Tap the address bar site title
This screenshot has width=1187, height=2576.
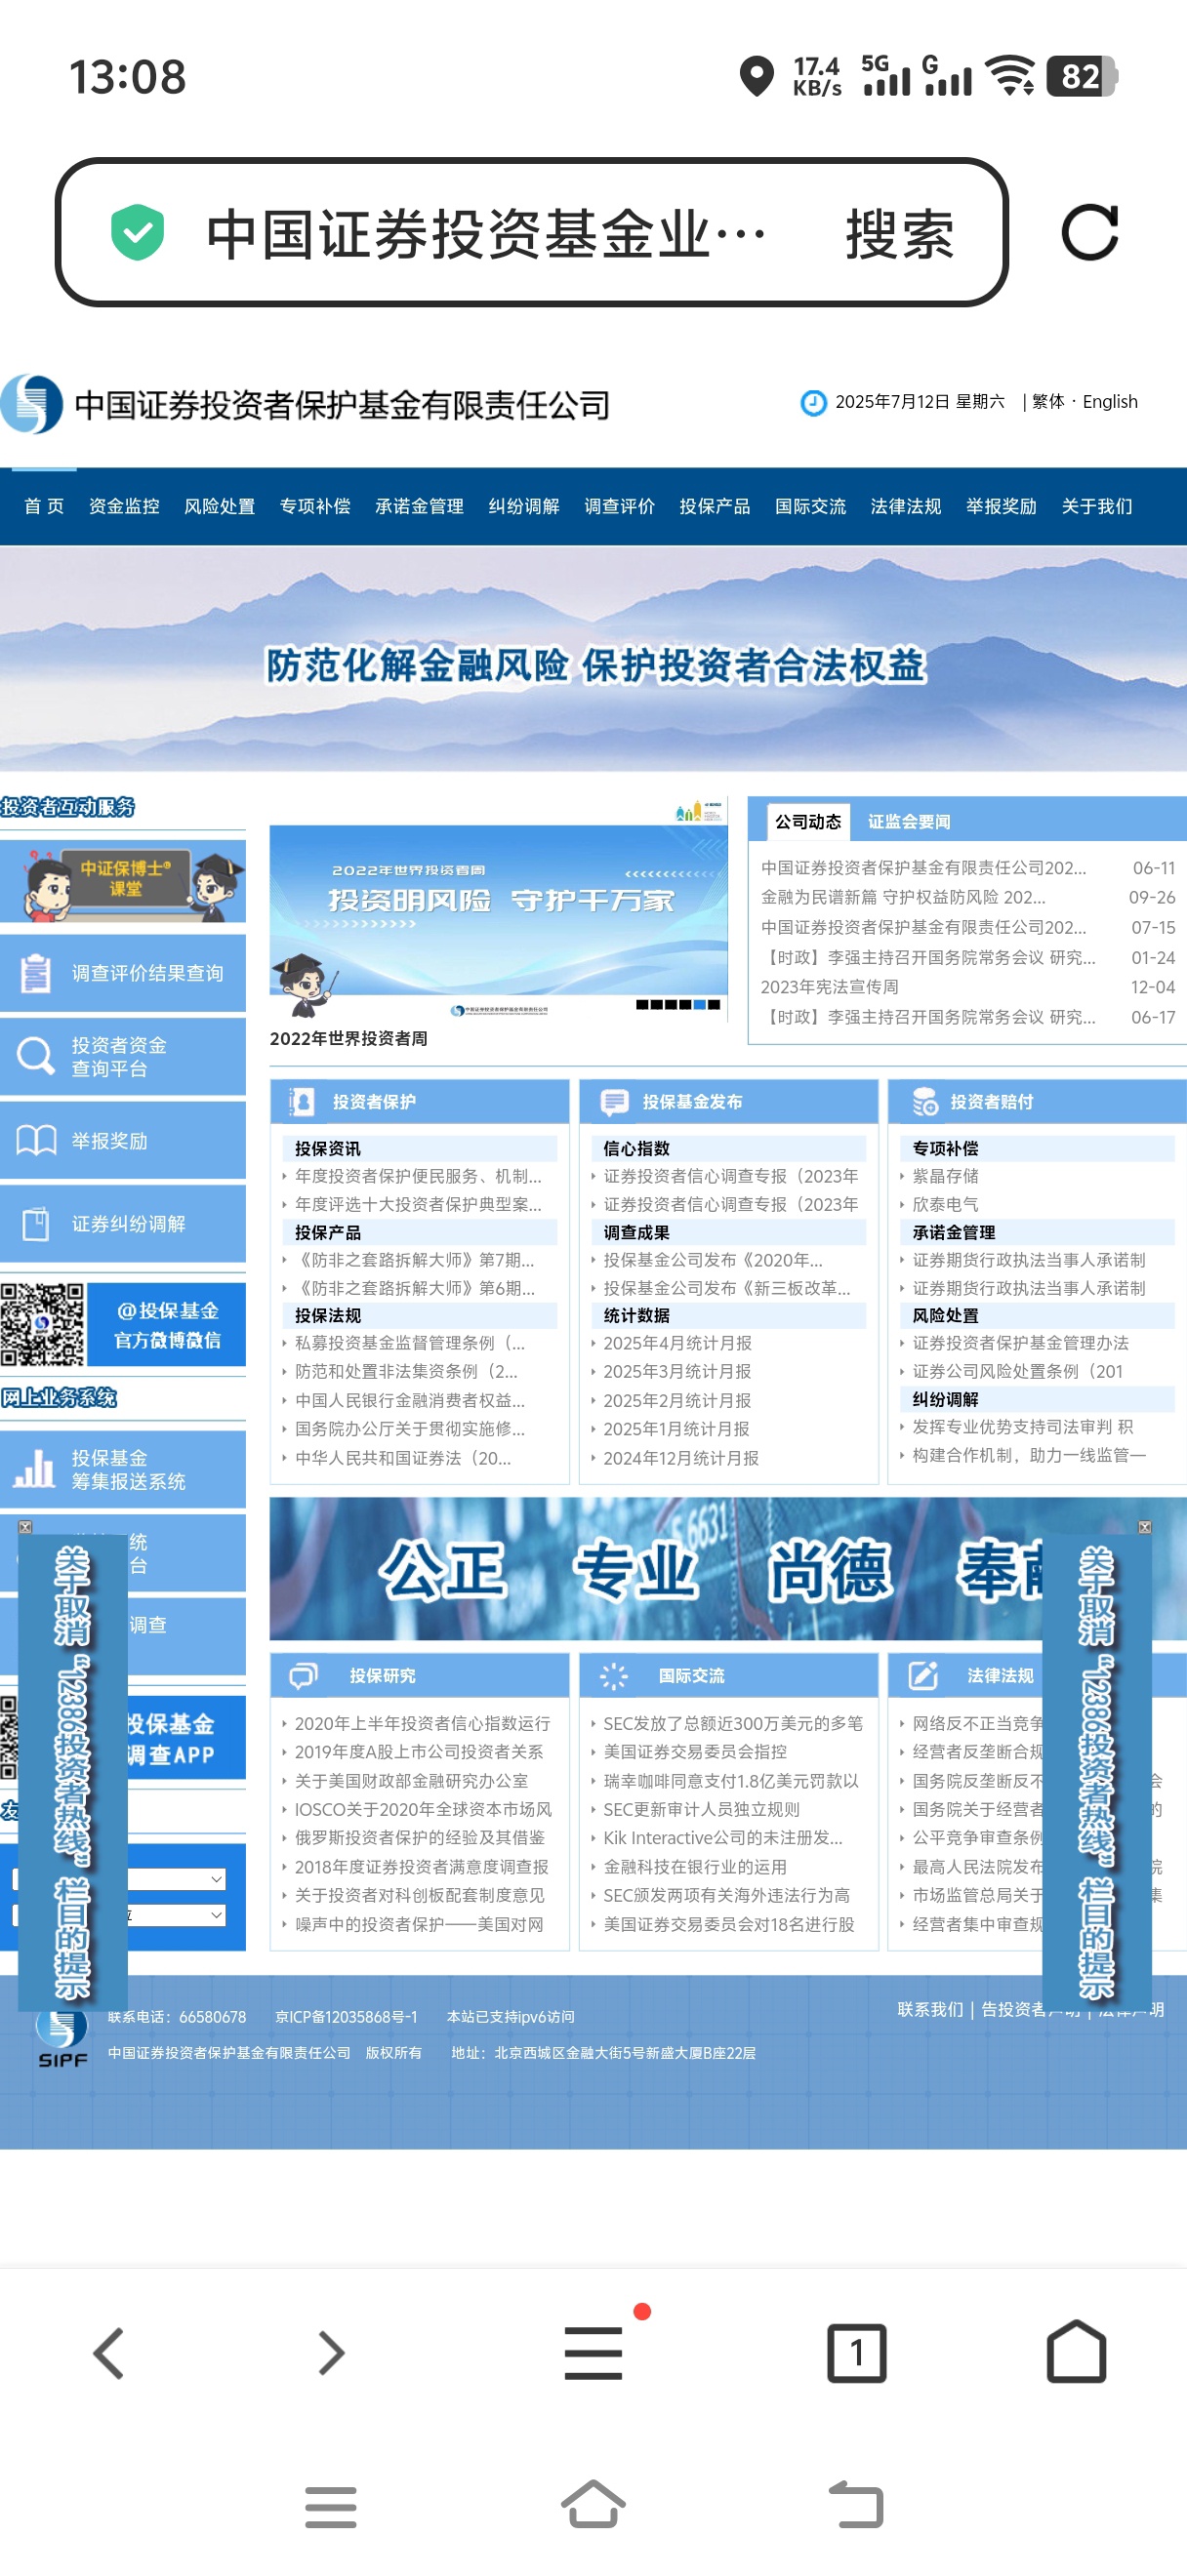[x=486, y=233]
